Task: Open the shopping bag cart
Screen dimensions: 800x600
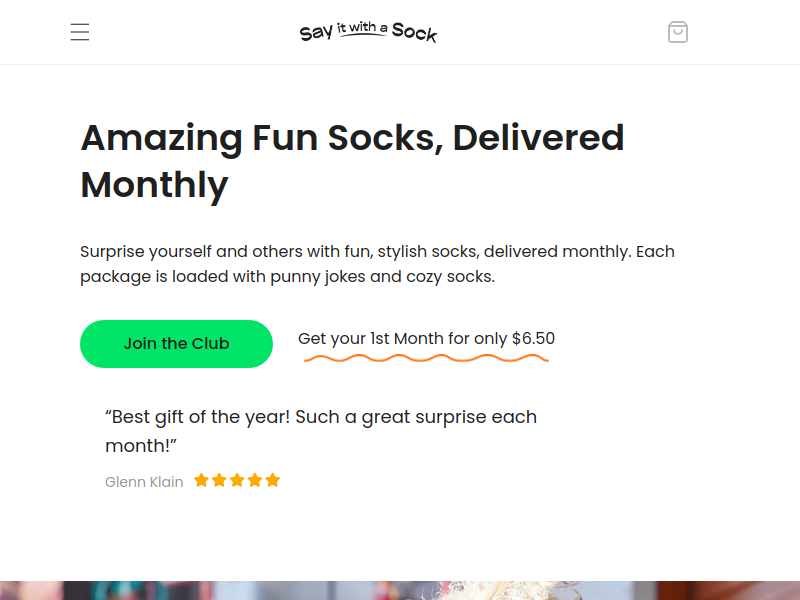Action: [x=678, y=32]
